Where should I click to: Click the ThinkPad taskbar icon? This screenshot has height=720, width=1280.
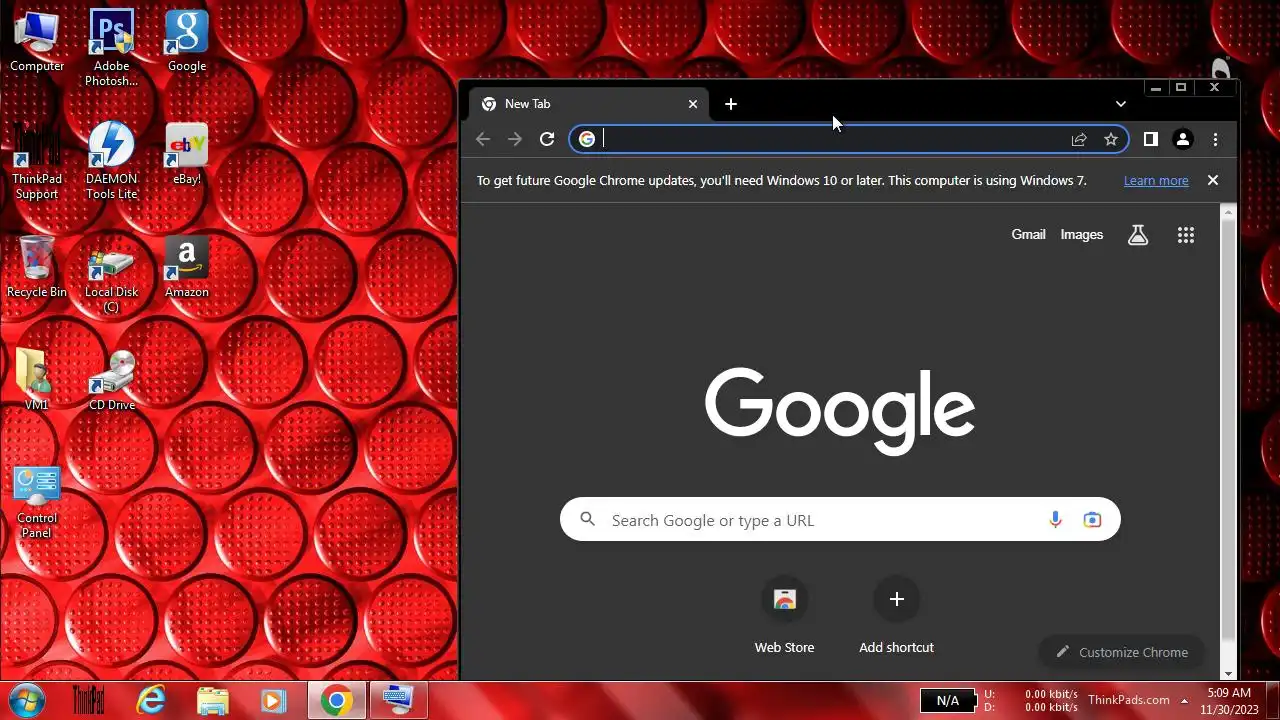(x=89, y=700)
